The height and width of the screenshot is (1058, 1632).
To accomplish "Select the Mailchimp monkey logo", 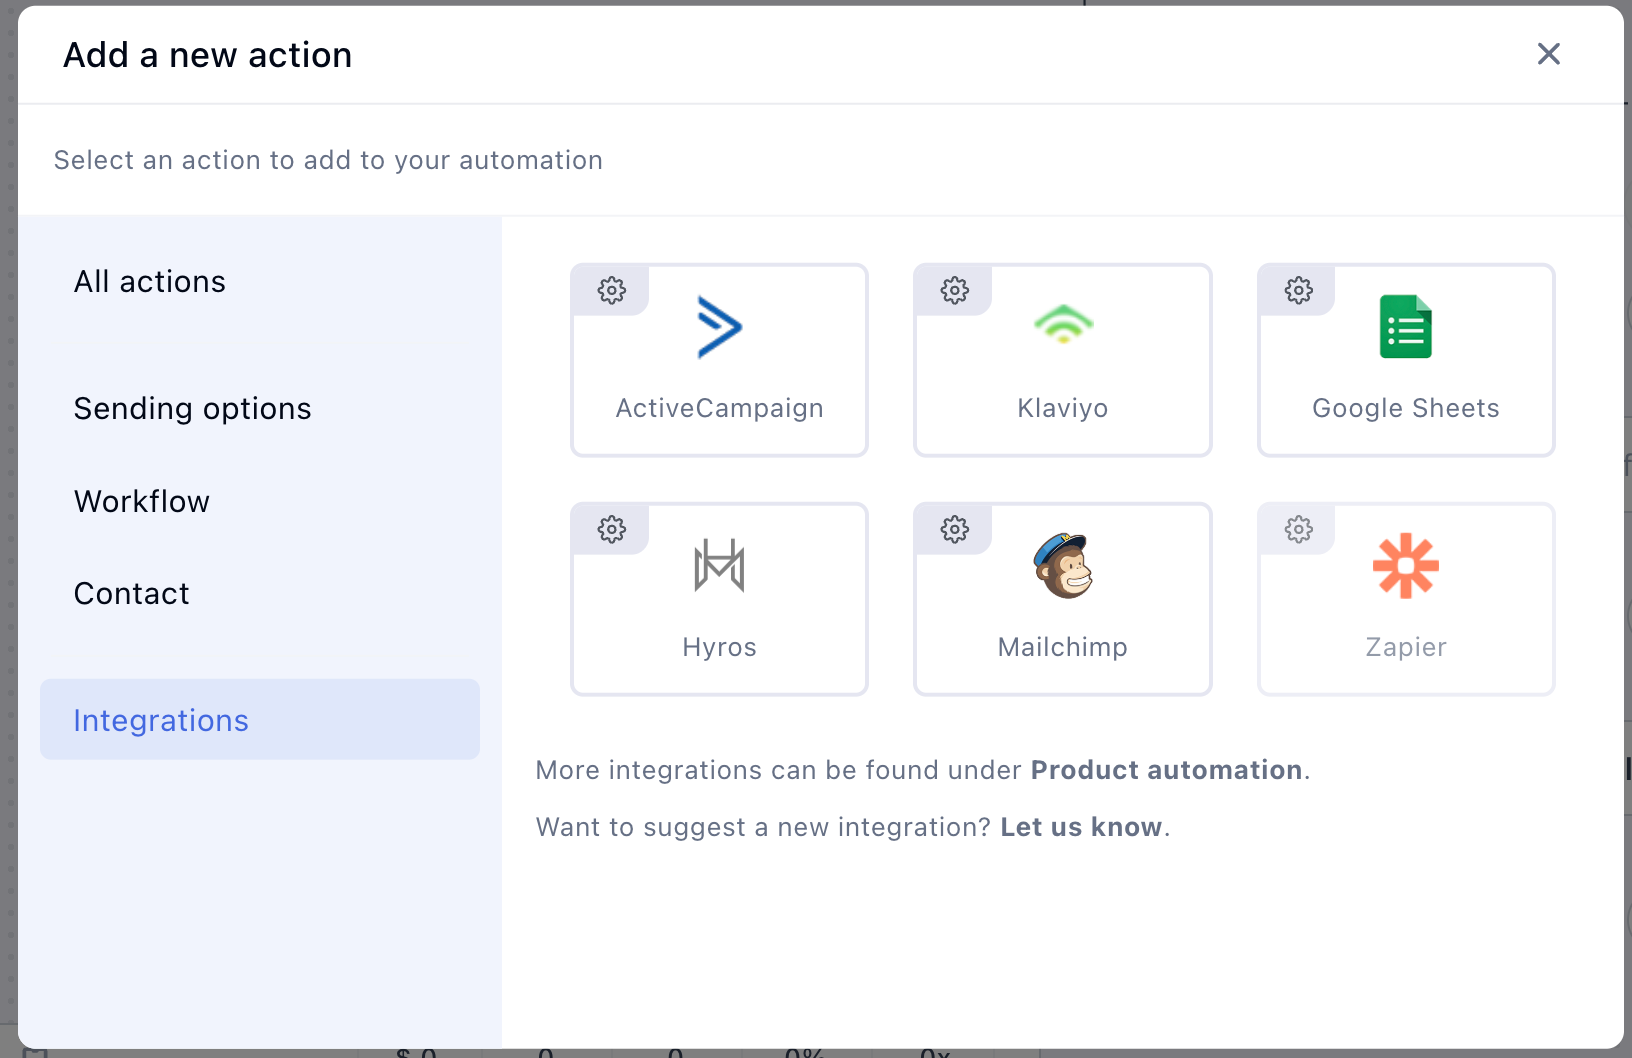I will [x=1063, y=566].
